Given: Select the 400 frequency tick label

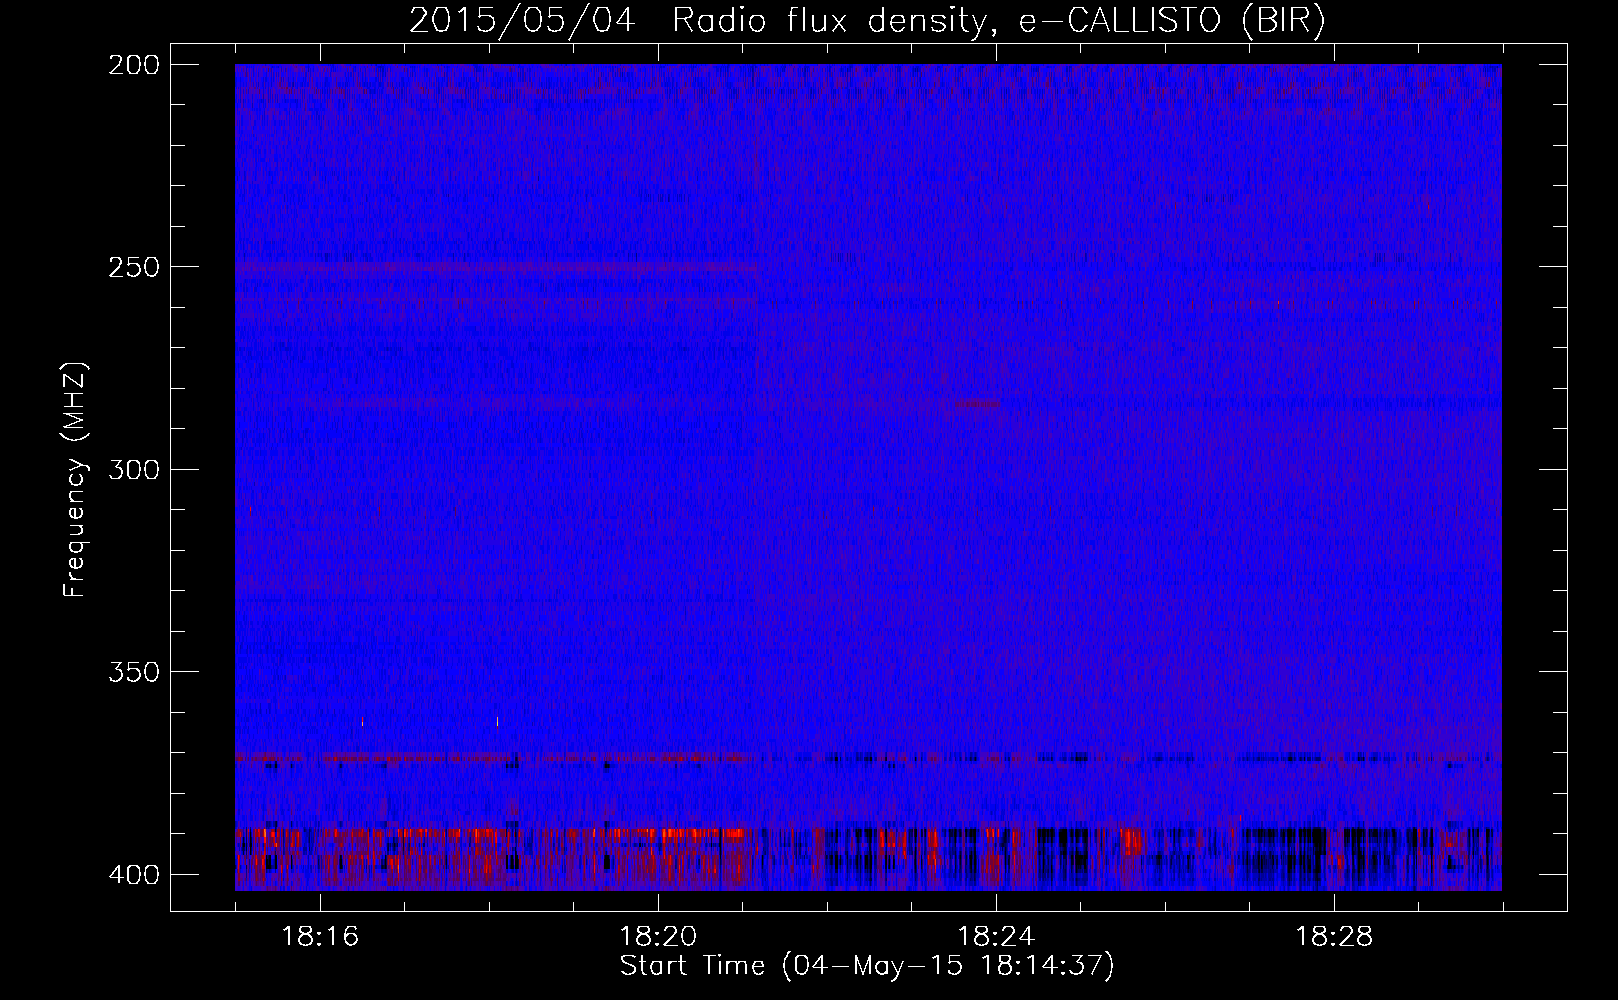Looking at the screenshot, I should [x=133, y=874].
